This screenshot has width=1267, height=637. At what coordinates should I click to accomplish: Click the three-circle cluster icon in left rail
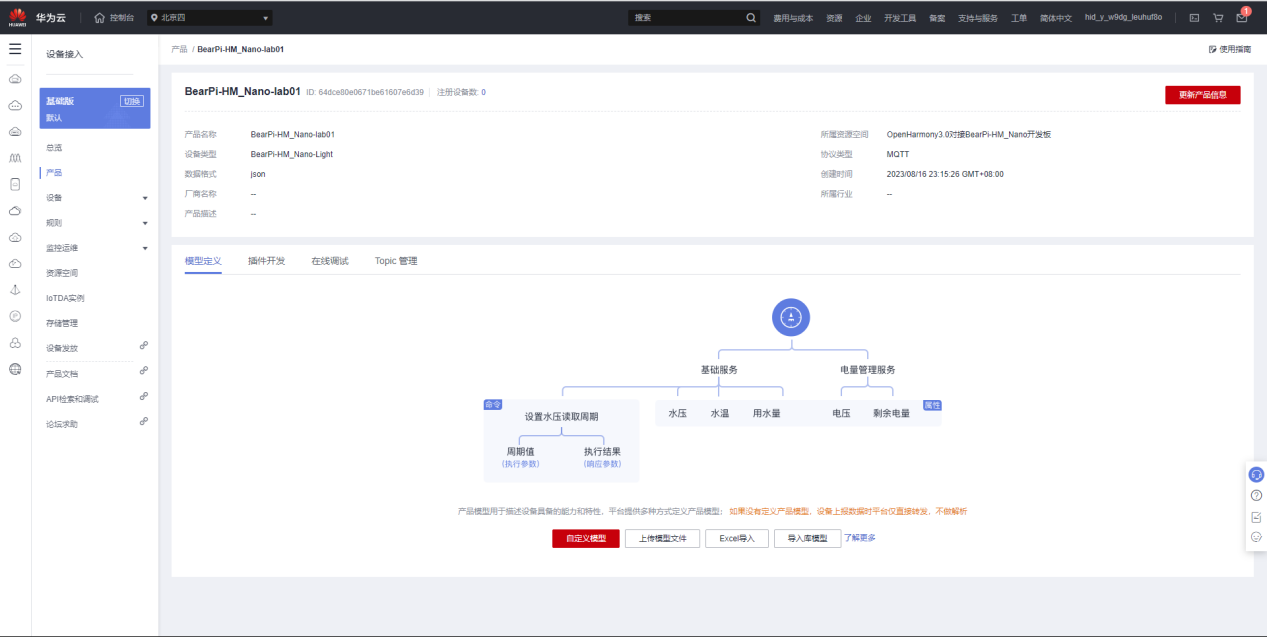click(x=15, y=343)
